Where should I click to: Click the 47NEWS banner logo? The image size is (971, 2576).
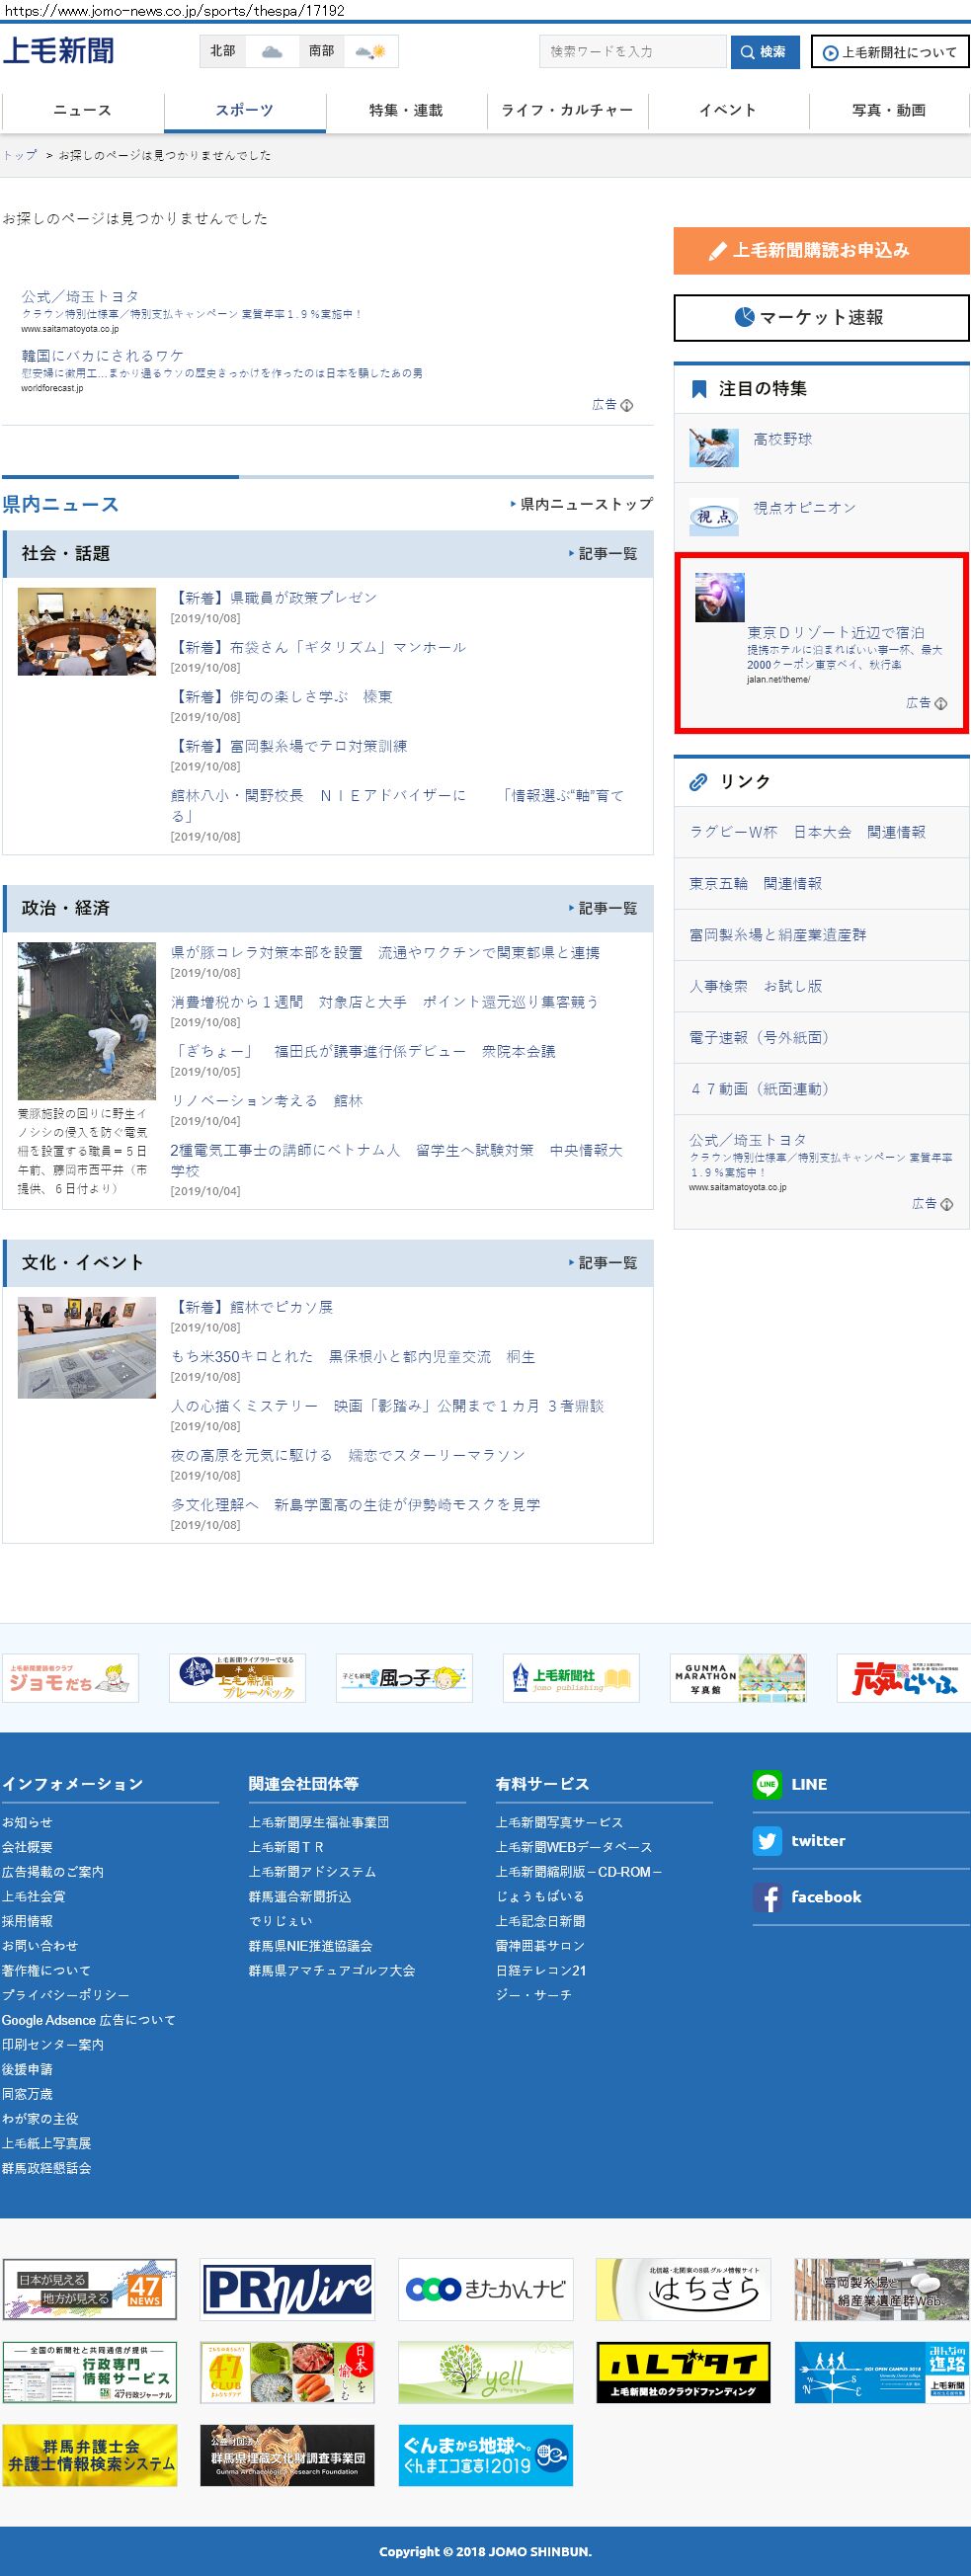[x=89, y=2289]
